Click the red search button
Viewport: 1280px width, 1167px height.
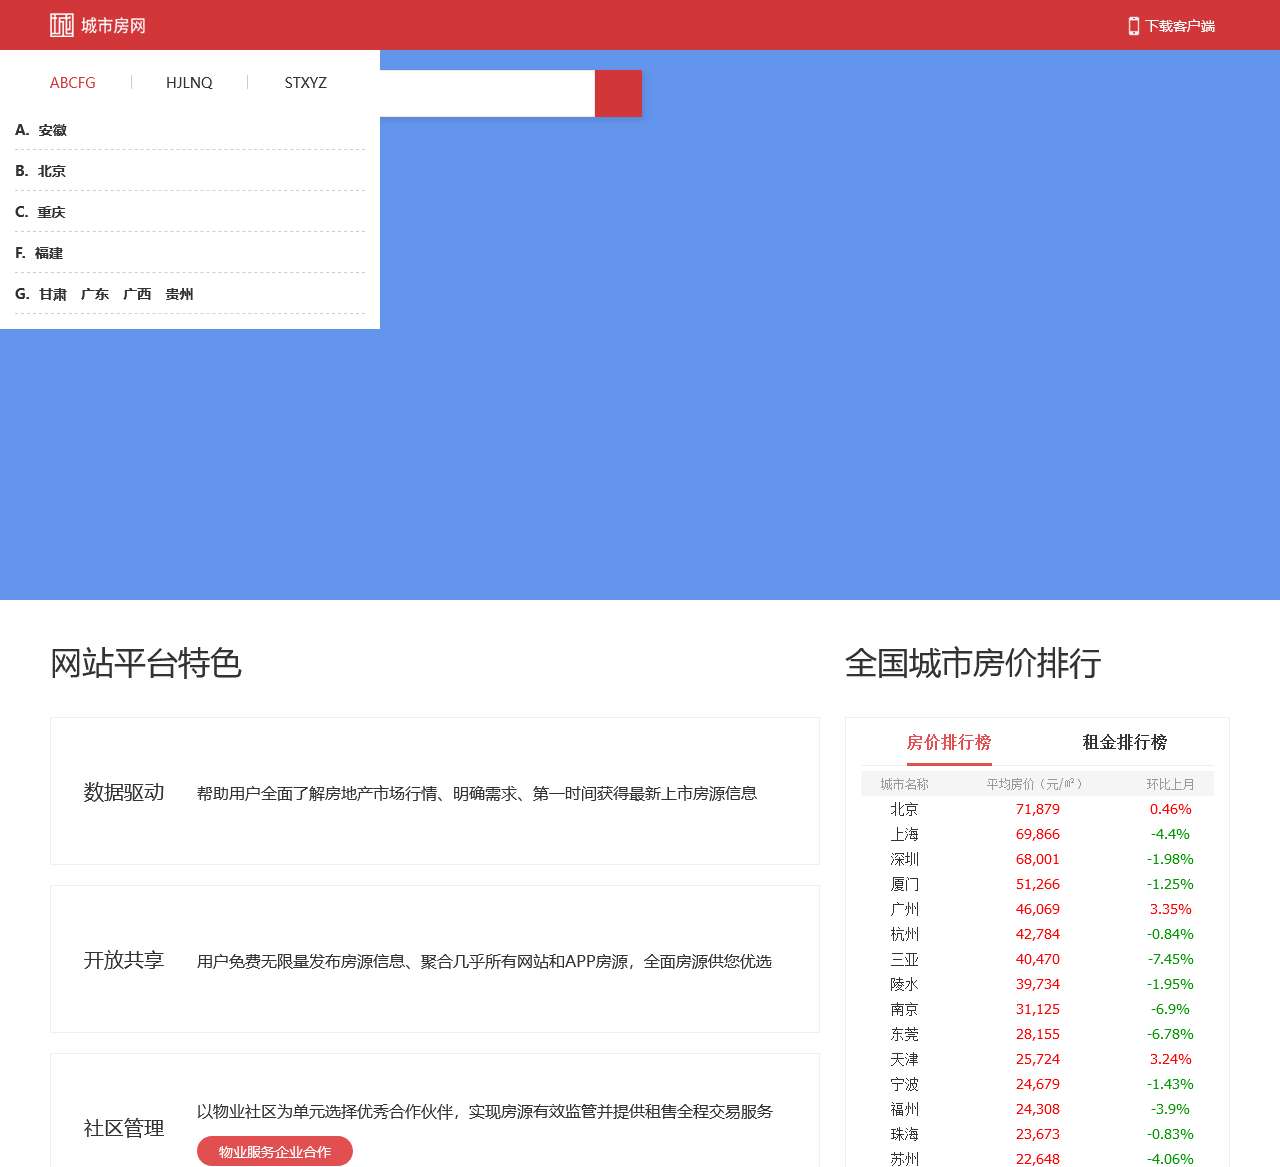pyautogui.click(x=618, y=93)
